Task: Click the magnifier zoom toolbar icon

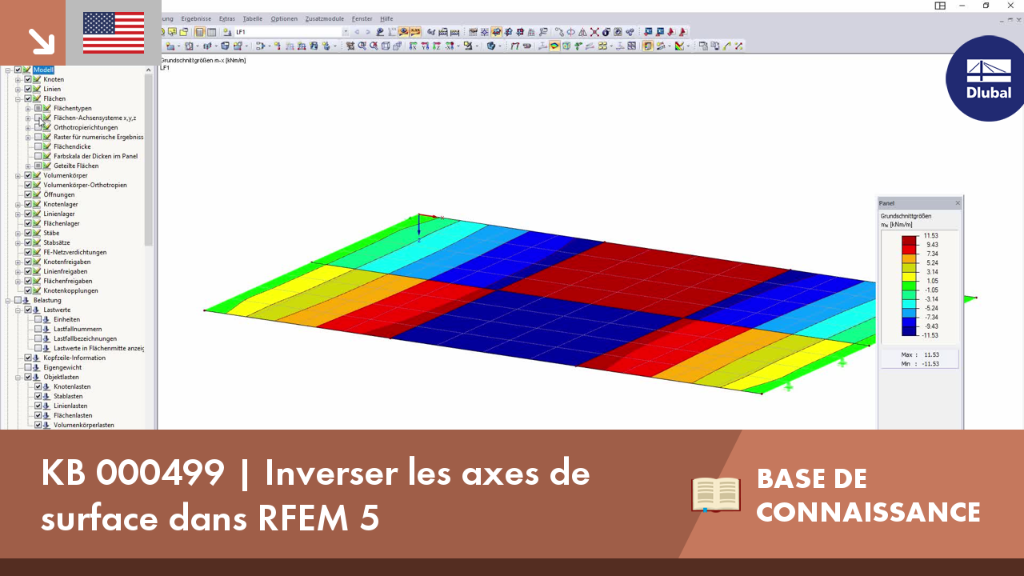Action: point(362,46)
